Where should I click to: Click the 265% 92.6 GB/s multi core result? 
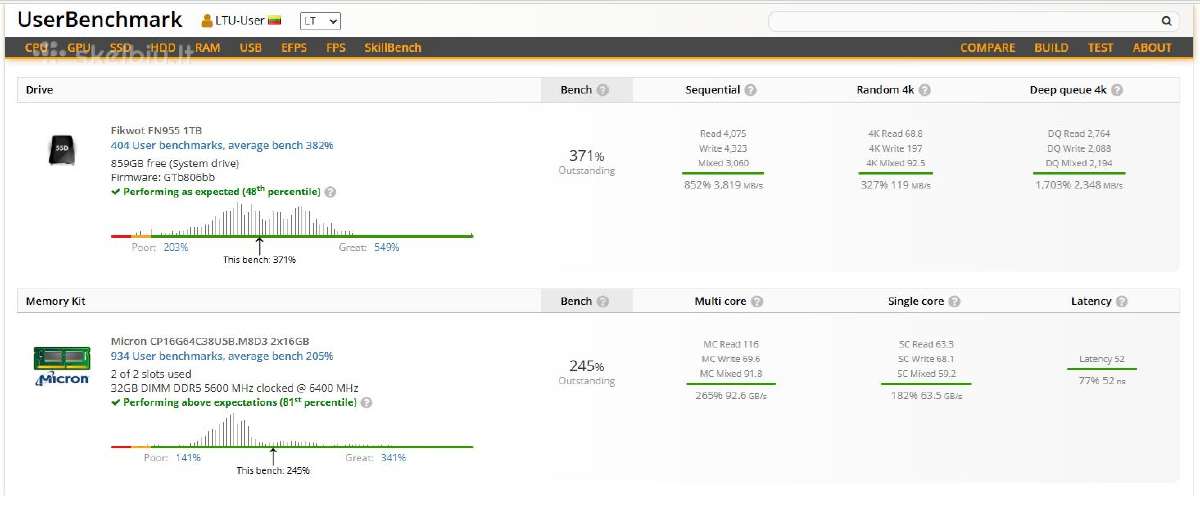tap(731, 396)
